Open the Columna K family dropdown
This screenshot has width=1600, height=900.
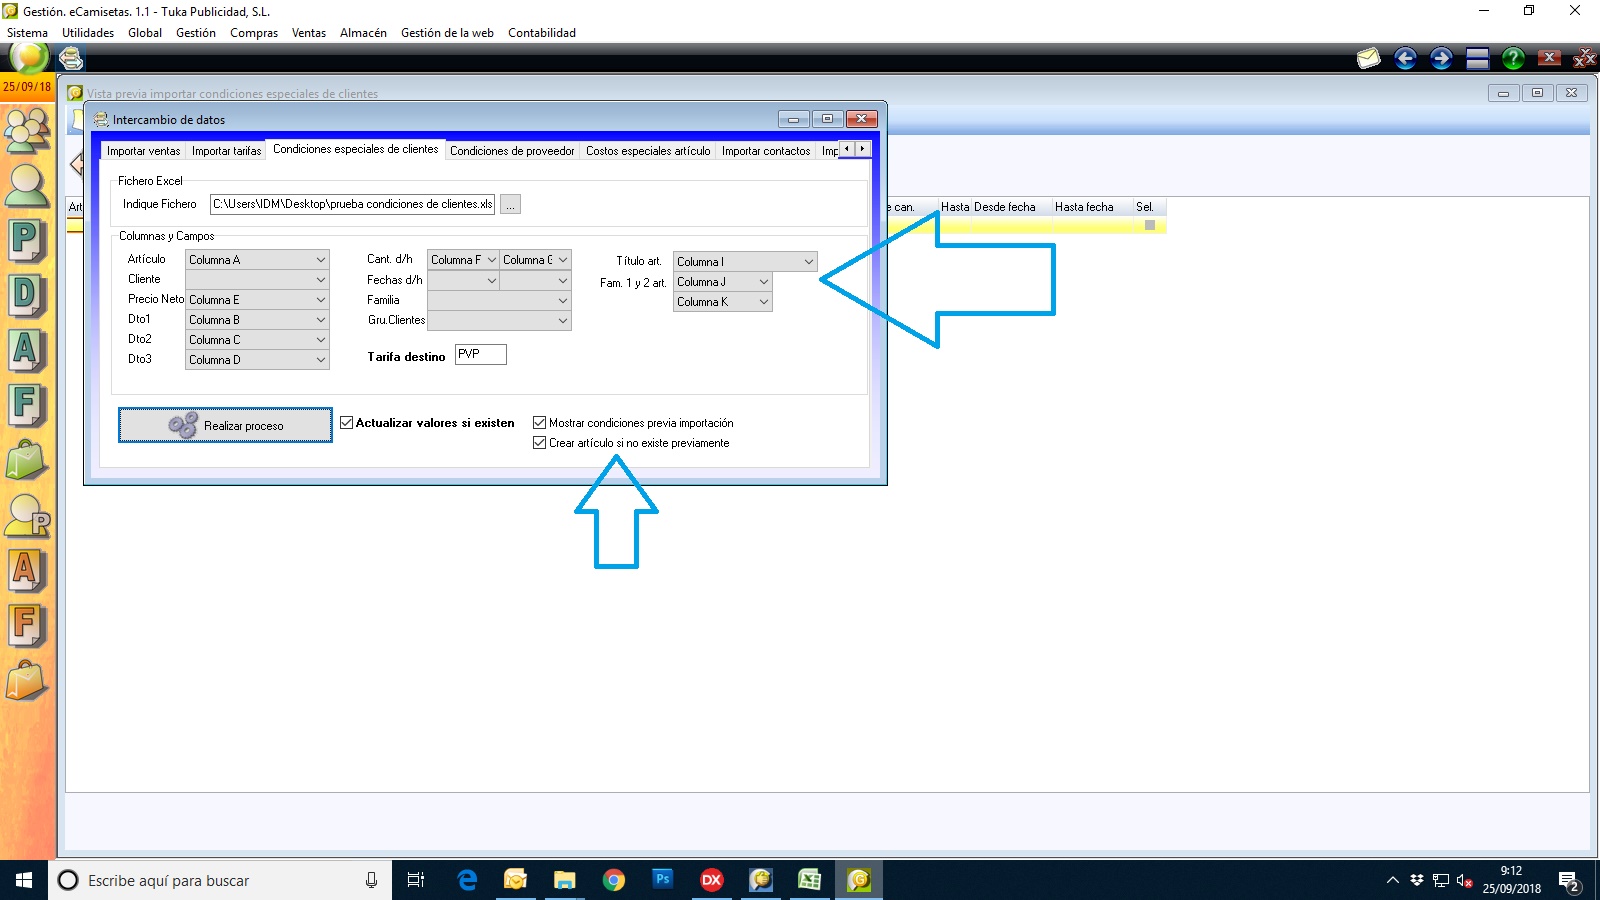point(722,302)
